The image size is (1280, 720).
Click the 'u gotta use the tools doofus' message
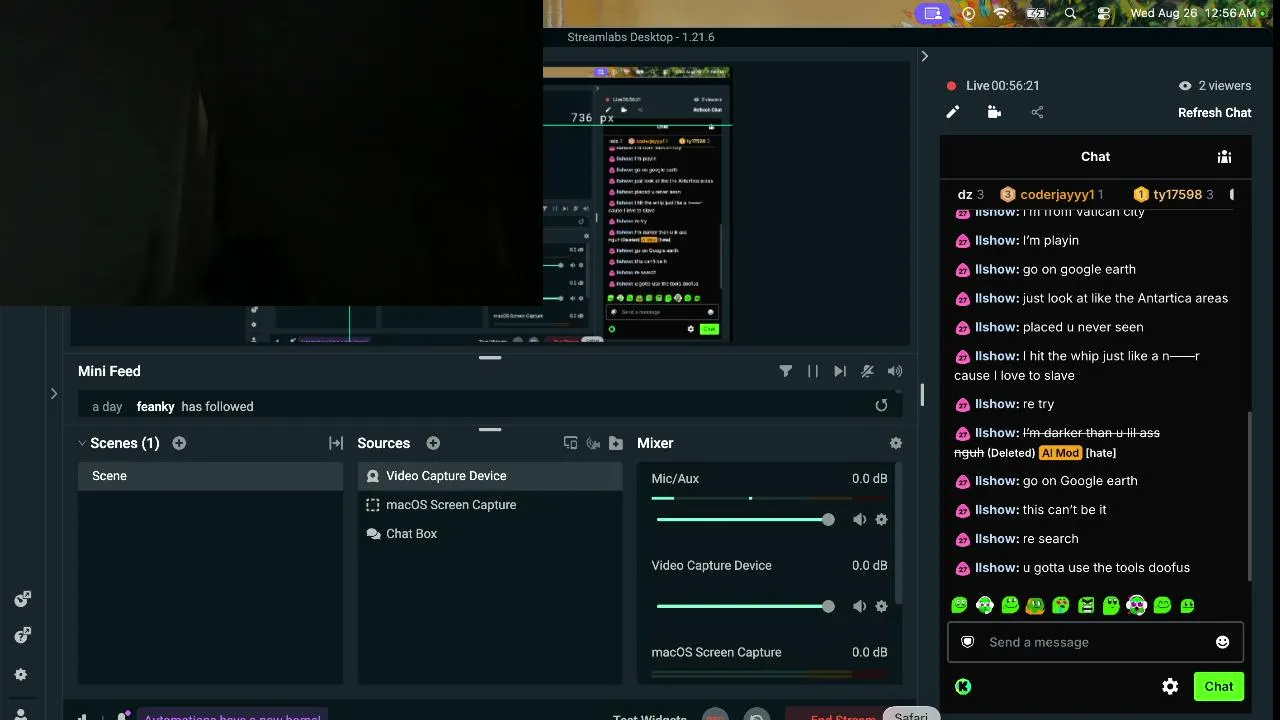[x=1106, y=568]
